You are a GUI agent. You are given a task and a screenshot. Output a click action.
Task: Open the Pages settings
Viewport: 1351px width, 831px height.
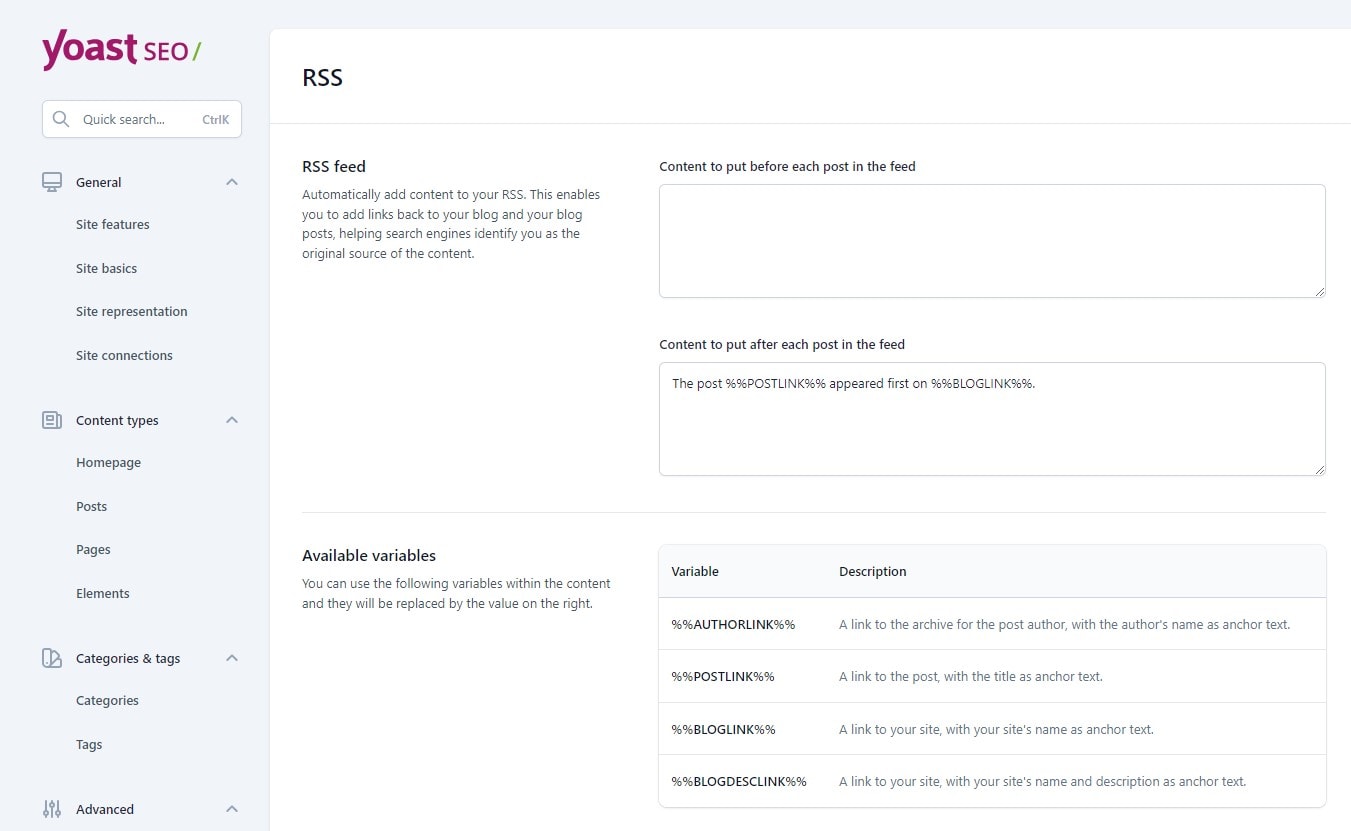(93, 550)
